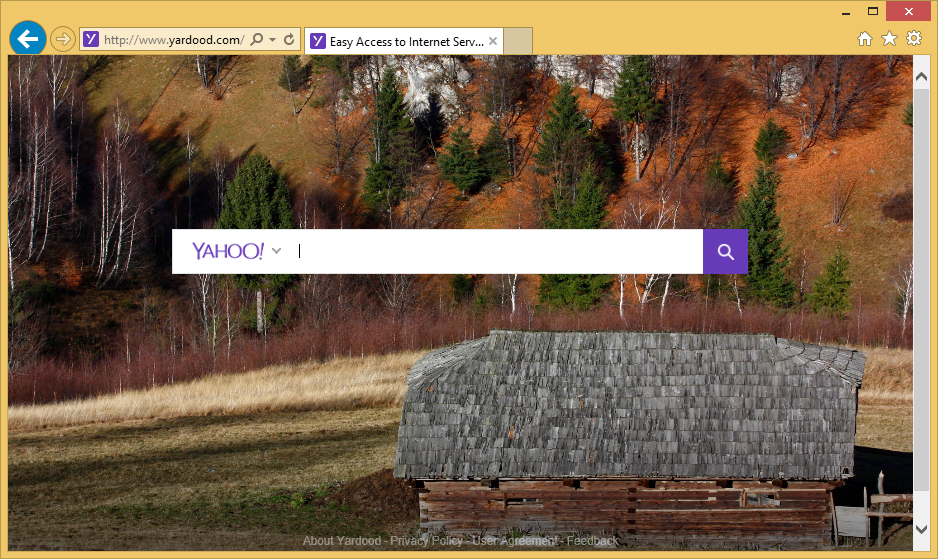Open the Tools gear menu

point(914,38)
